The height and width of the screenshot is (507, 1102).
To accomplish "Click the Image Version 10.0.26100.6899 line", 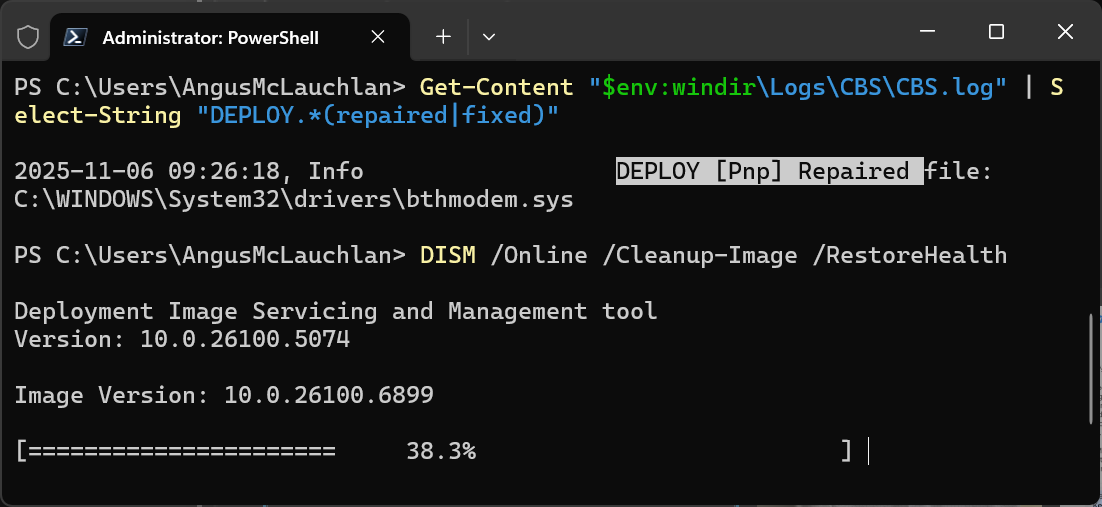I will [224, 395].
